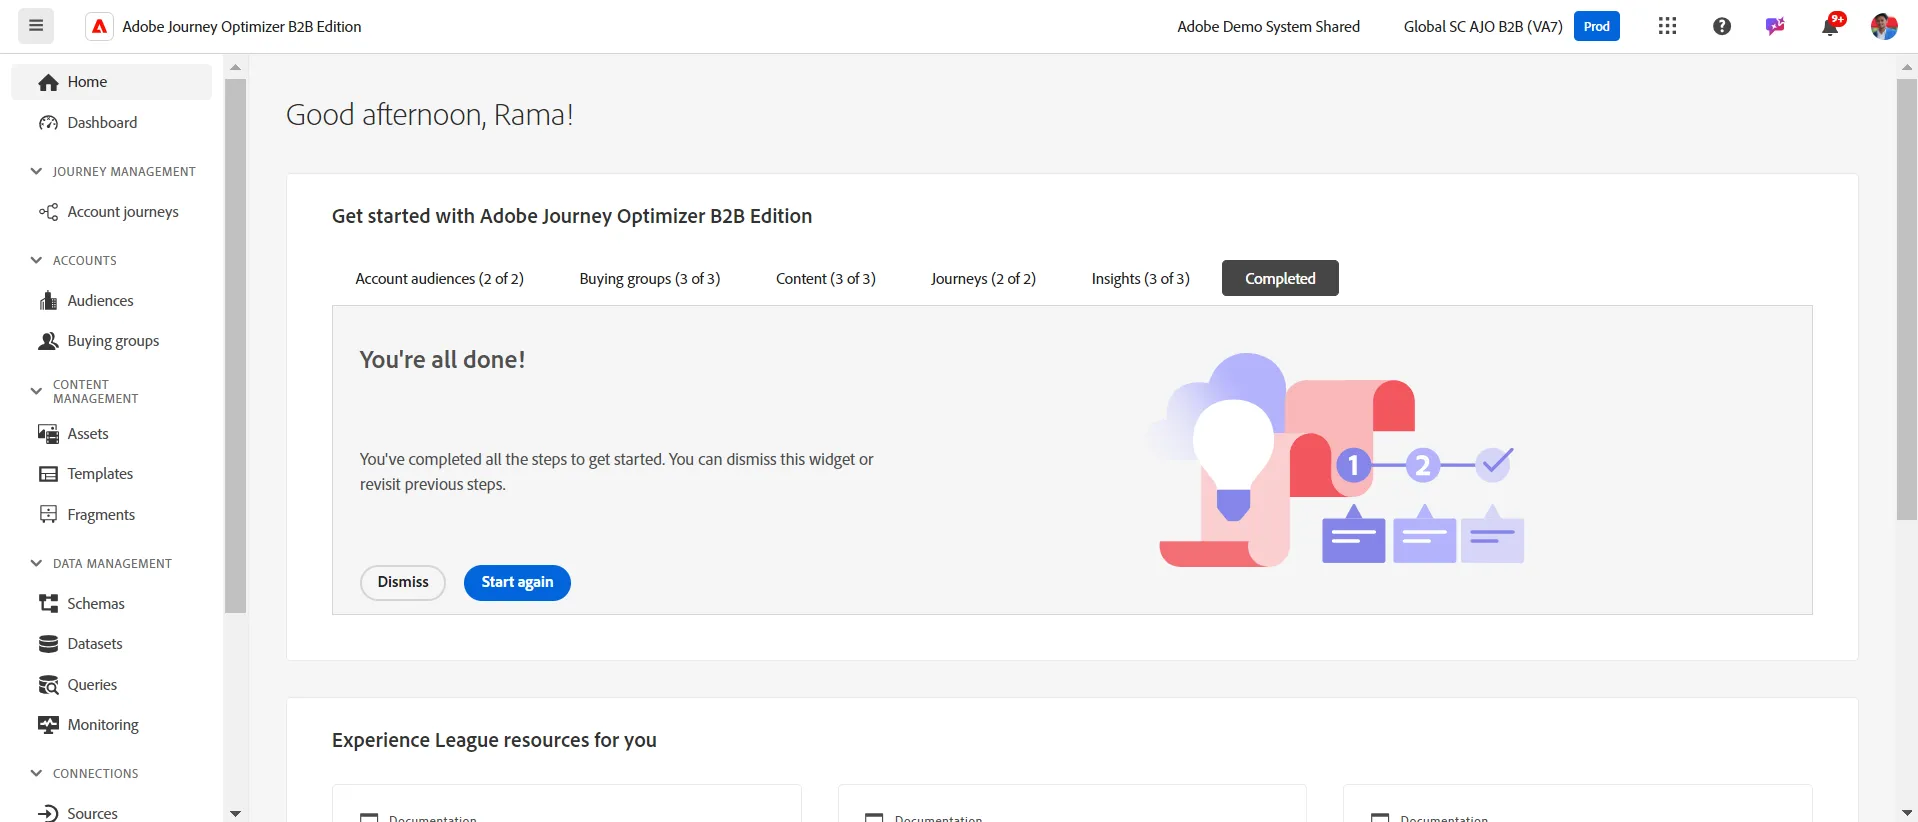The height and width of the screenshot is (822, 1918).
Task: Open the user profile avatar
Action: (1884, 26)
